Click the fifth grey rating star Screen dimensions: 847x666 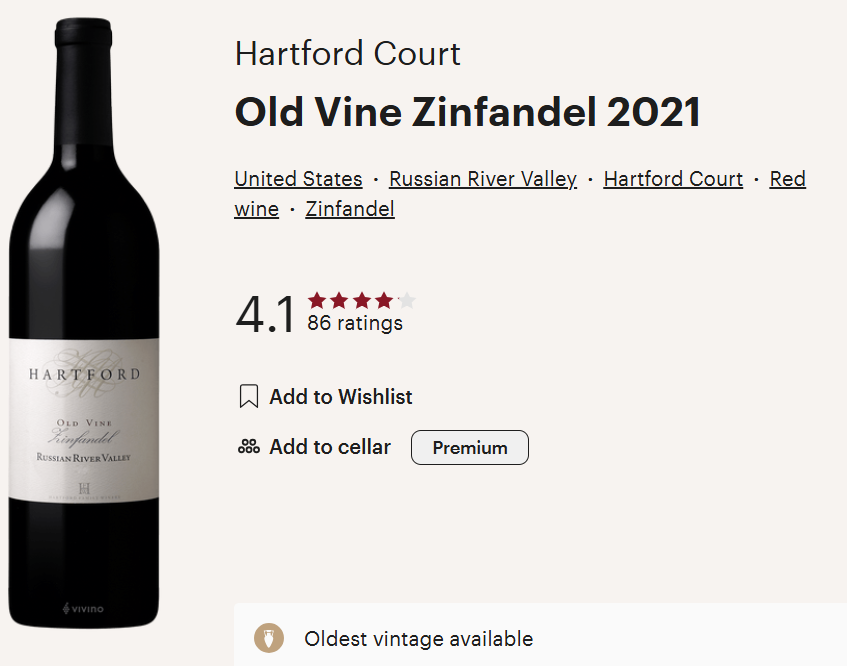pyautogui.click(x=407, y=300)
